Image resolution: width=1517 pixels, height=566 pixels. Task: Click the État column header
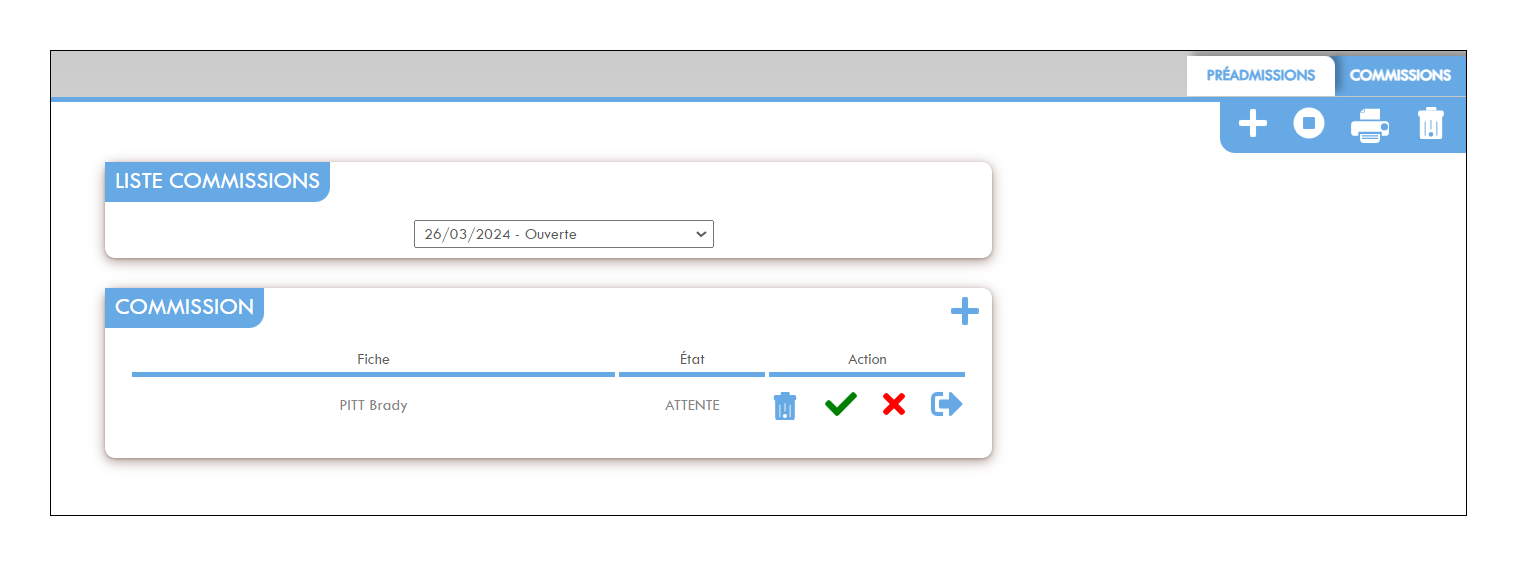(692, 359)
